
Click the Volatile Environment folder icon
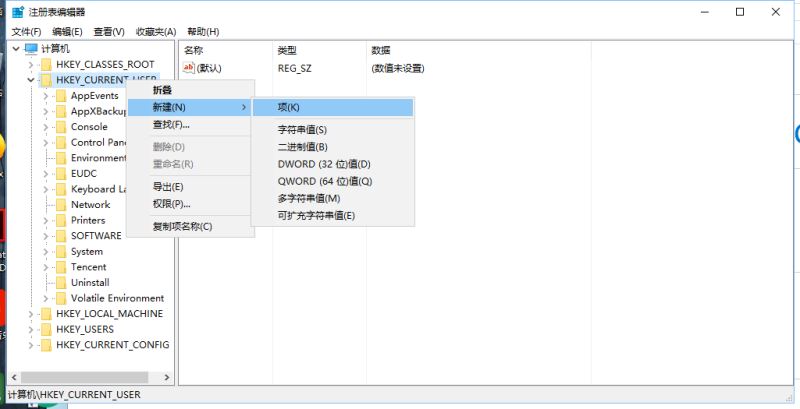point(61,298)
